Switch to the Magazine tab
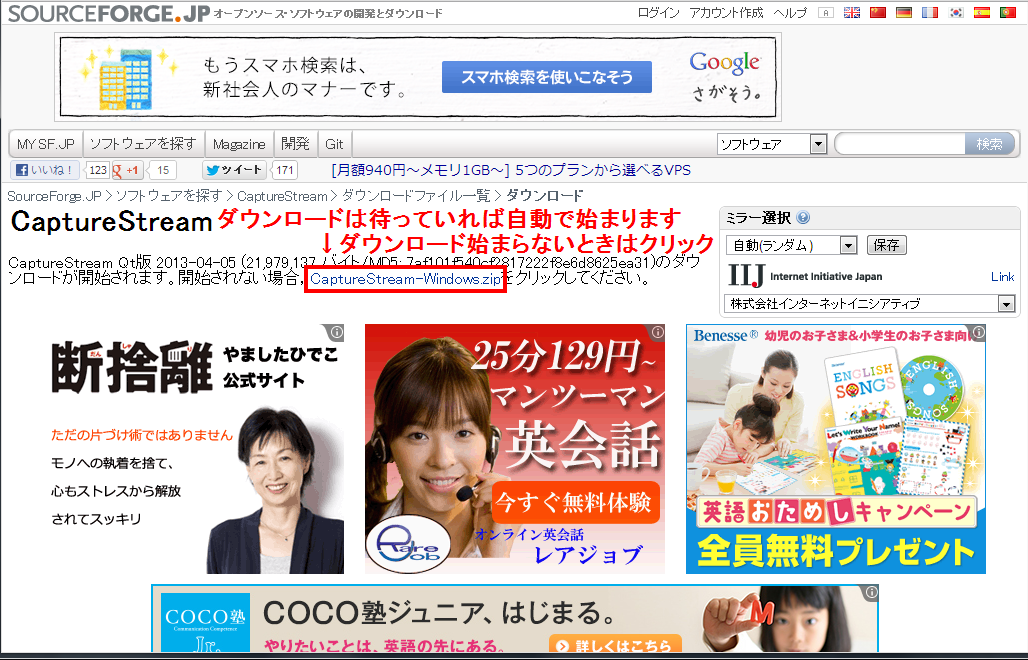This screenshot has width=1028, height=660. coord(238,143)
